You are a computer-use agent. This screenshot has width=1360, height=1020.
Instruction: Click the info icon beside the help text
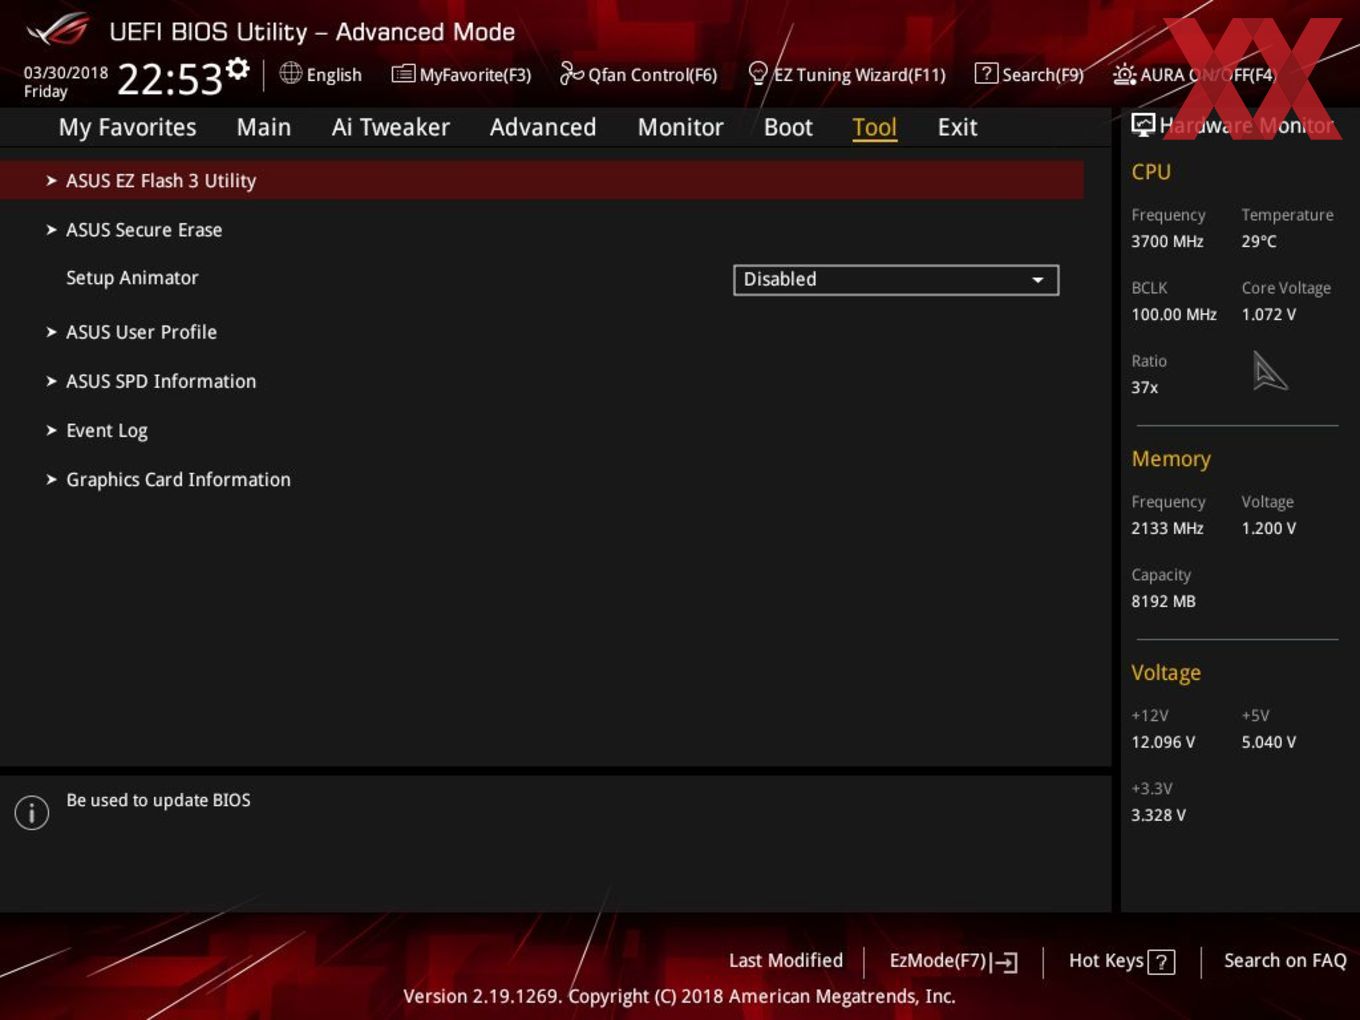coord(32,812)
